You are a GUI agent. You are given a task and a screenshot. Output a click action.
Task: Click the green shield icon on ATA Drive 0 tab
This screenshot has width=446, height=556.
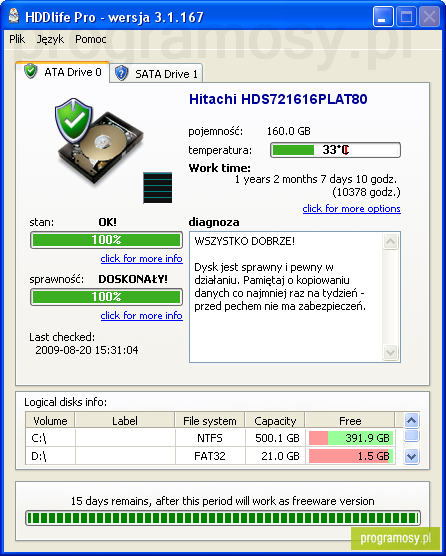coord(30,72)
